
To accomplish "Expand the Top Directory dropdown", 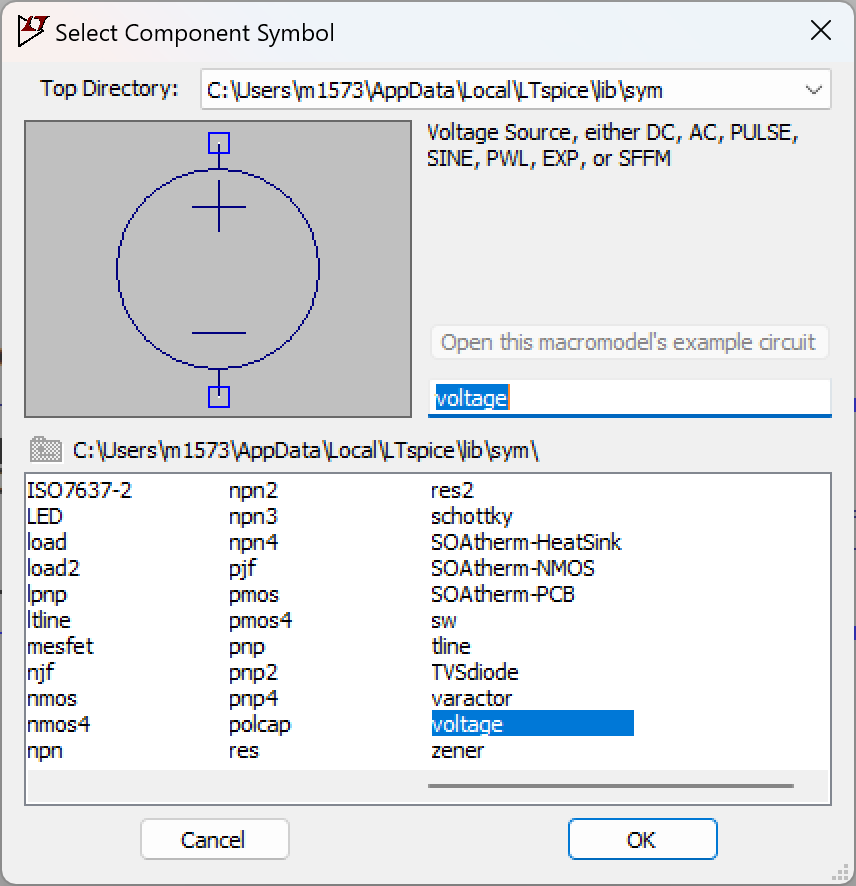I will pyautogui.click(x=812, y=90).
